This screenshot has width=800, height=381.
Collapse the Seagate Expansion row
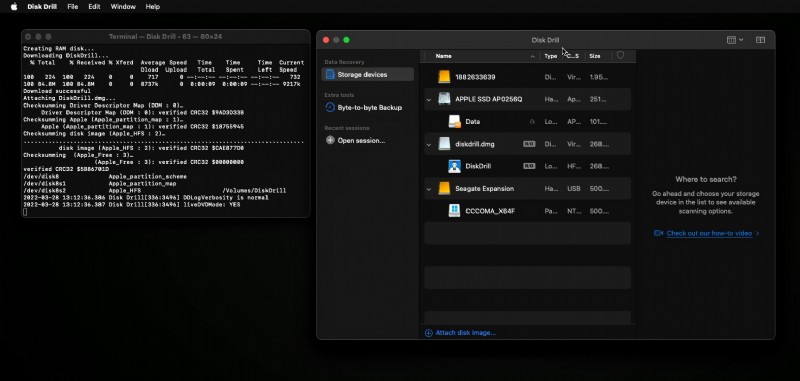[x=429, y=189]
